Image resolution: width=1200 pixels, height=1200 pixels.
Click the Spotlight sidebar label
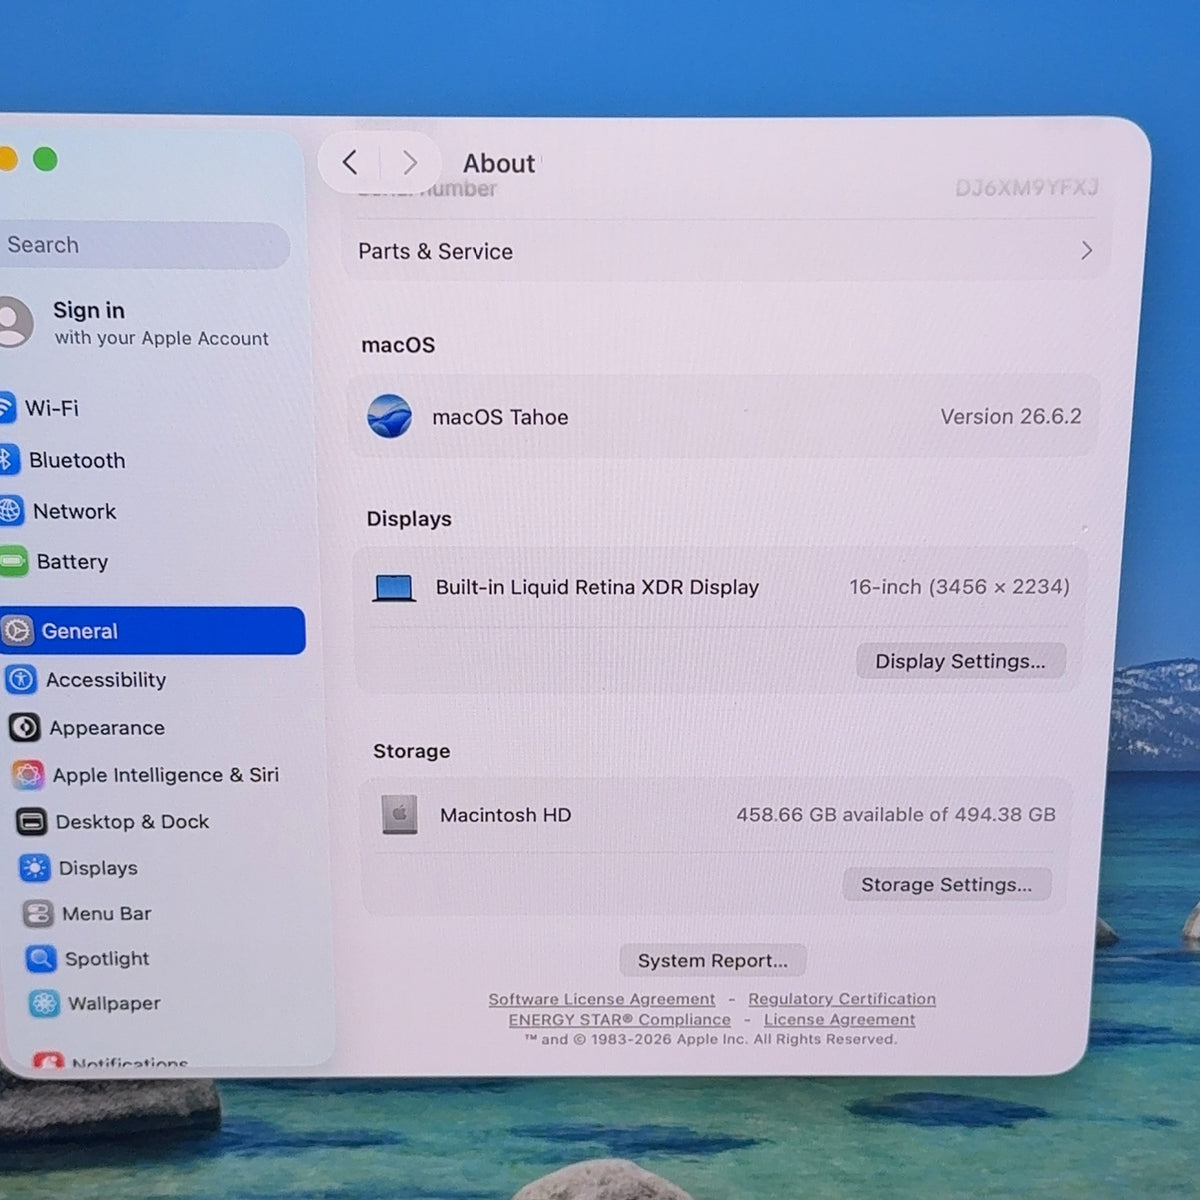pos(107,959)
